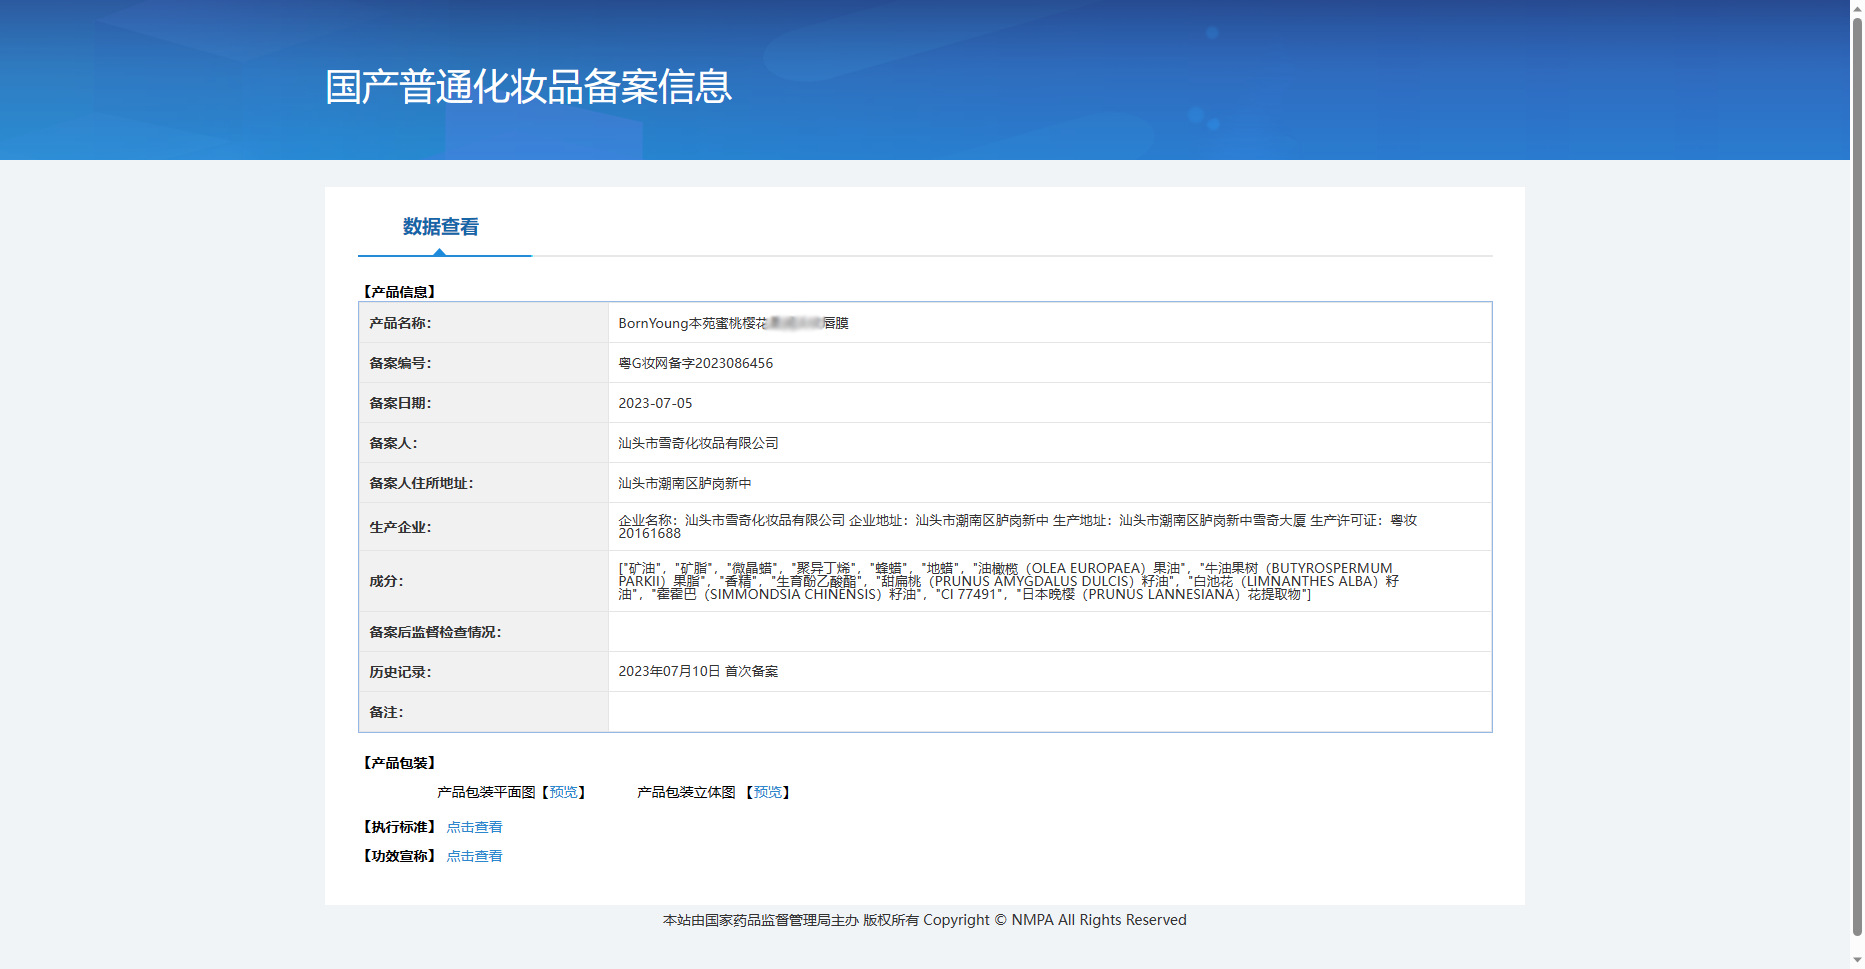Click the 【产品包装】 section heading

pos(399,763)
